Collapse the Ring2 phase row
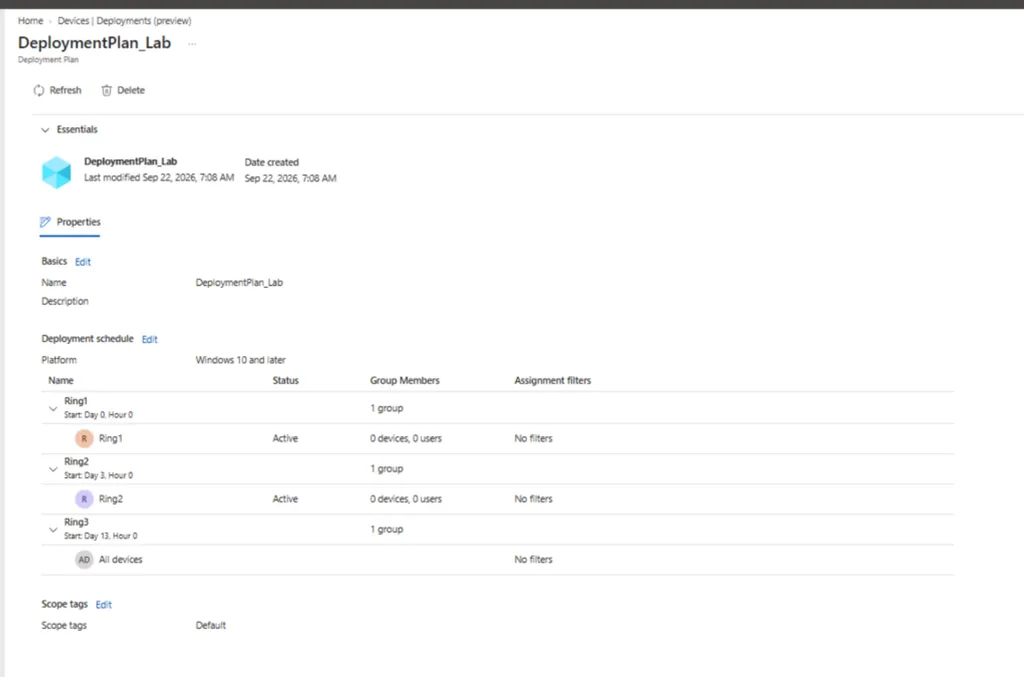The height and width of the screenshot is (677, 1024). point(53,469)
